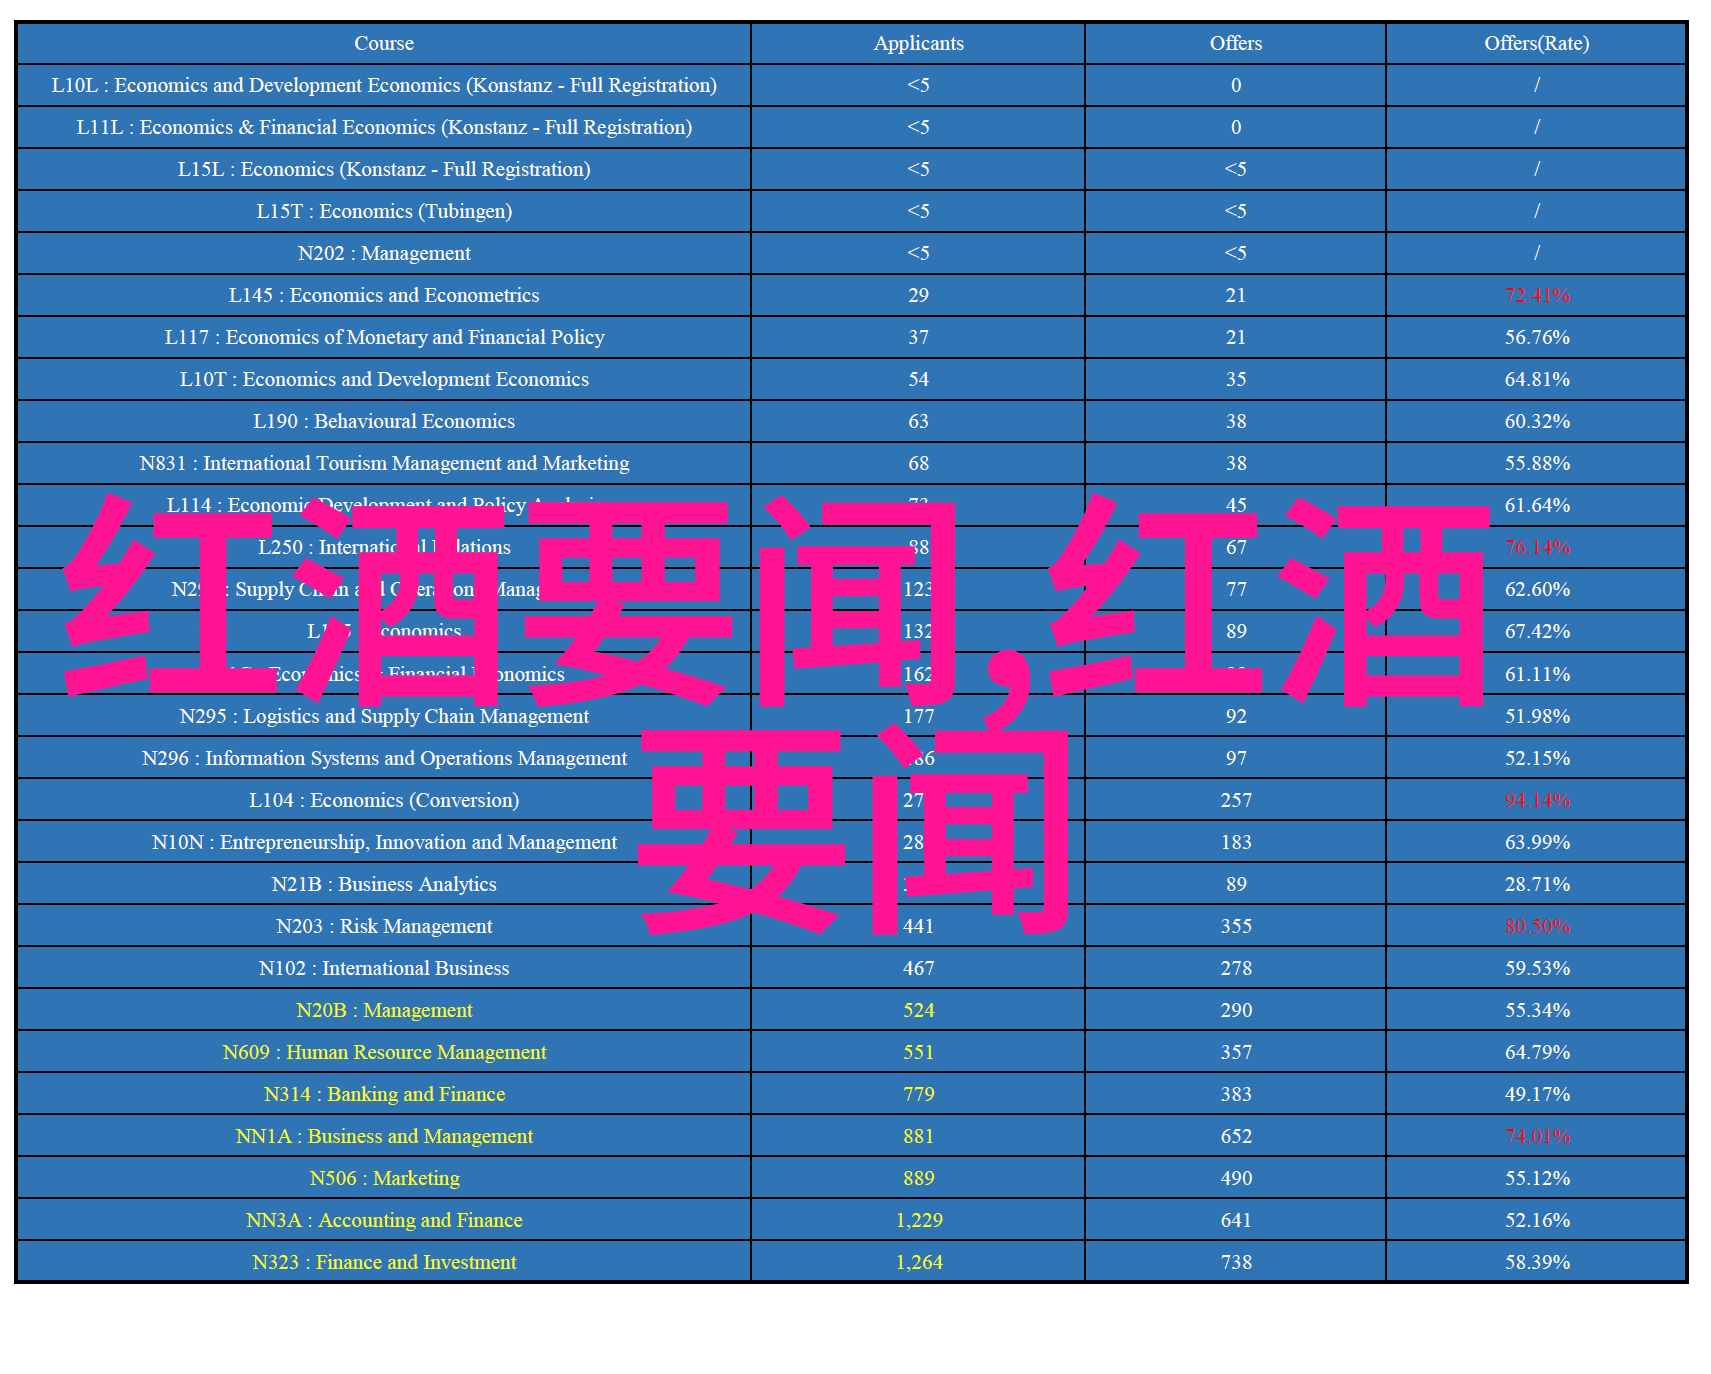Screen dimensions: 1711x1374
Task: Select the 64.79% offer rate cell
Action: click(1536, 1052)
